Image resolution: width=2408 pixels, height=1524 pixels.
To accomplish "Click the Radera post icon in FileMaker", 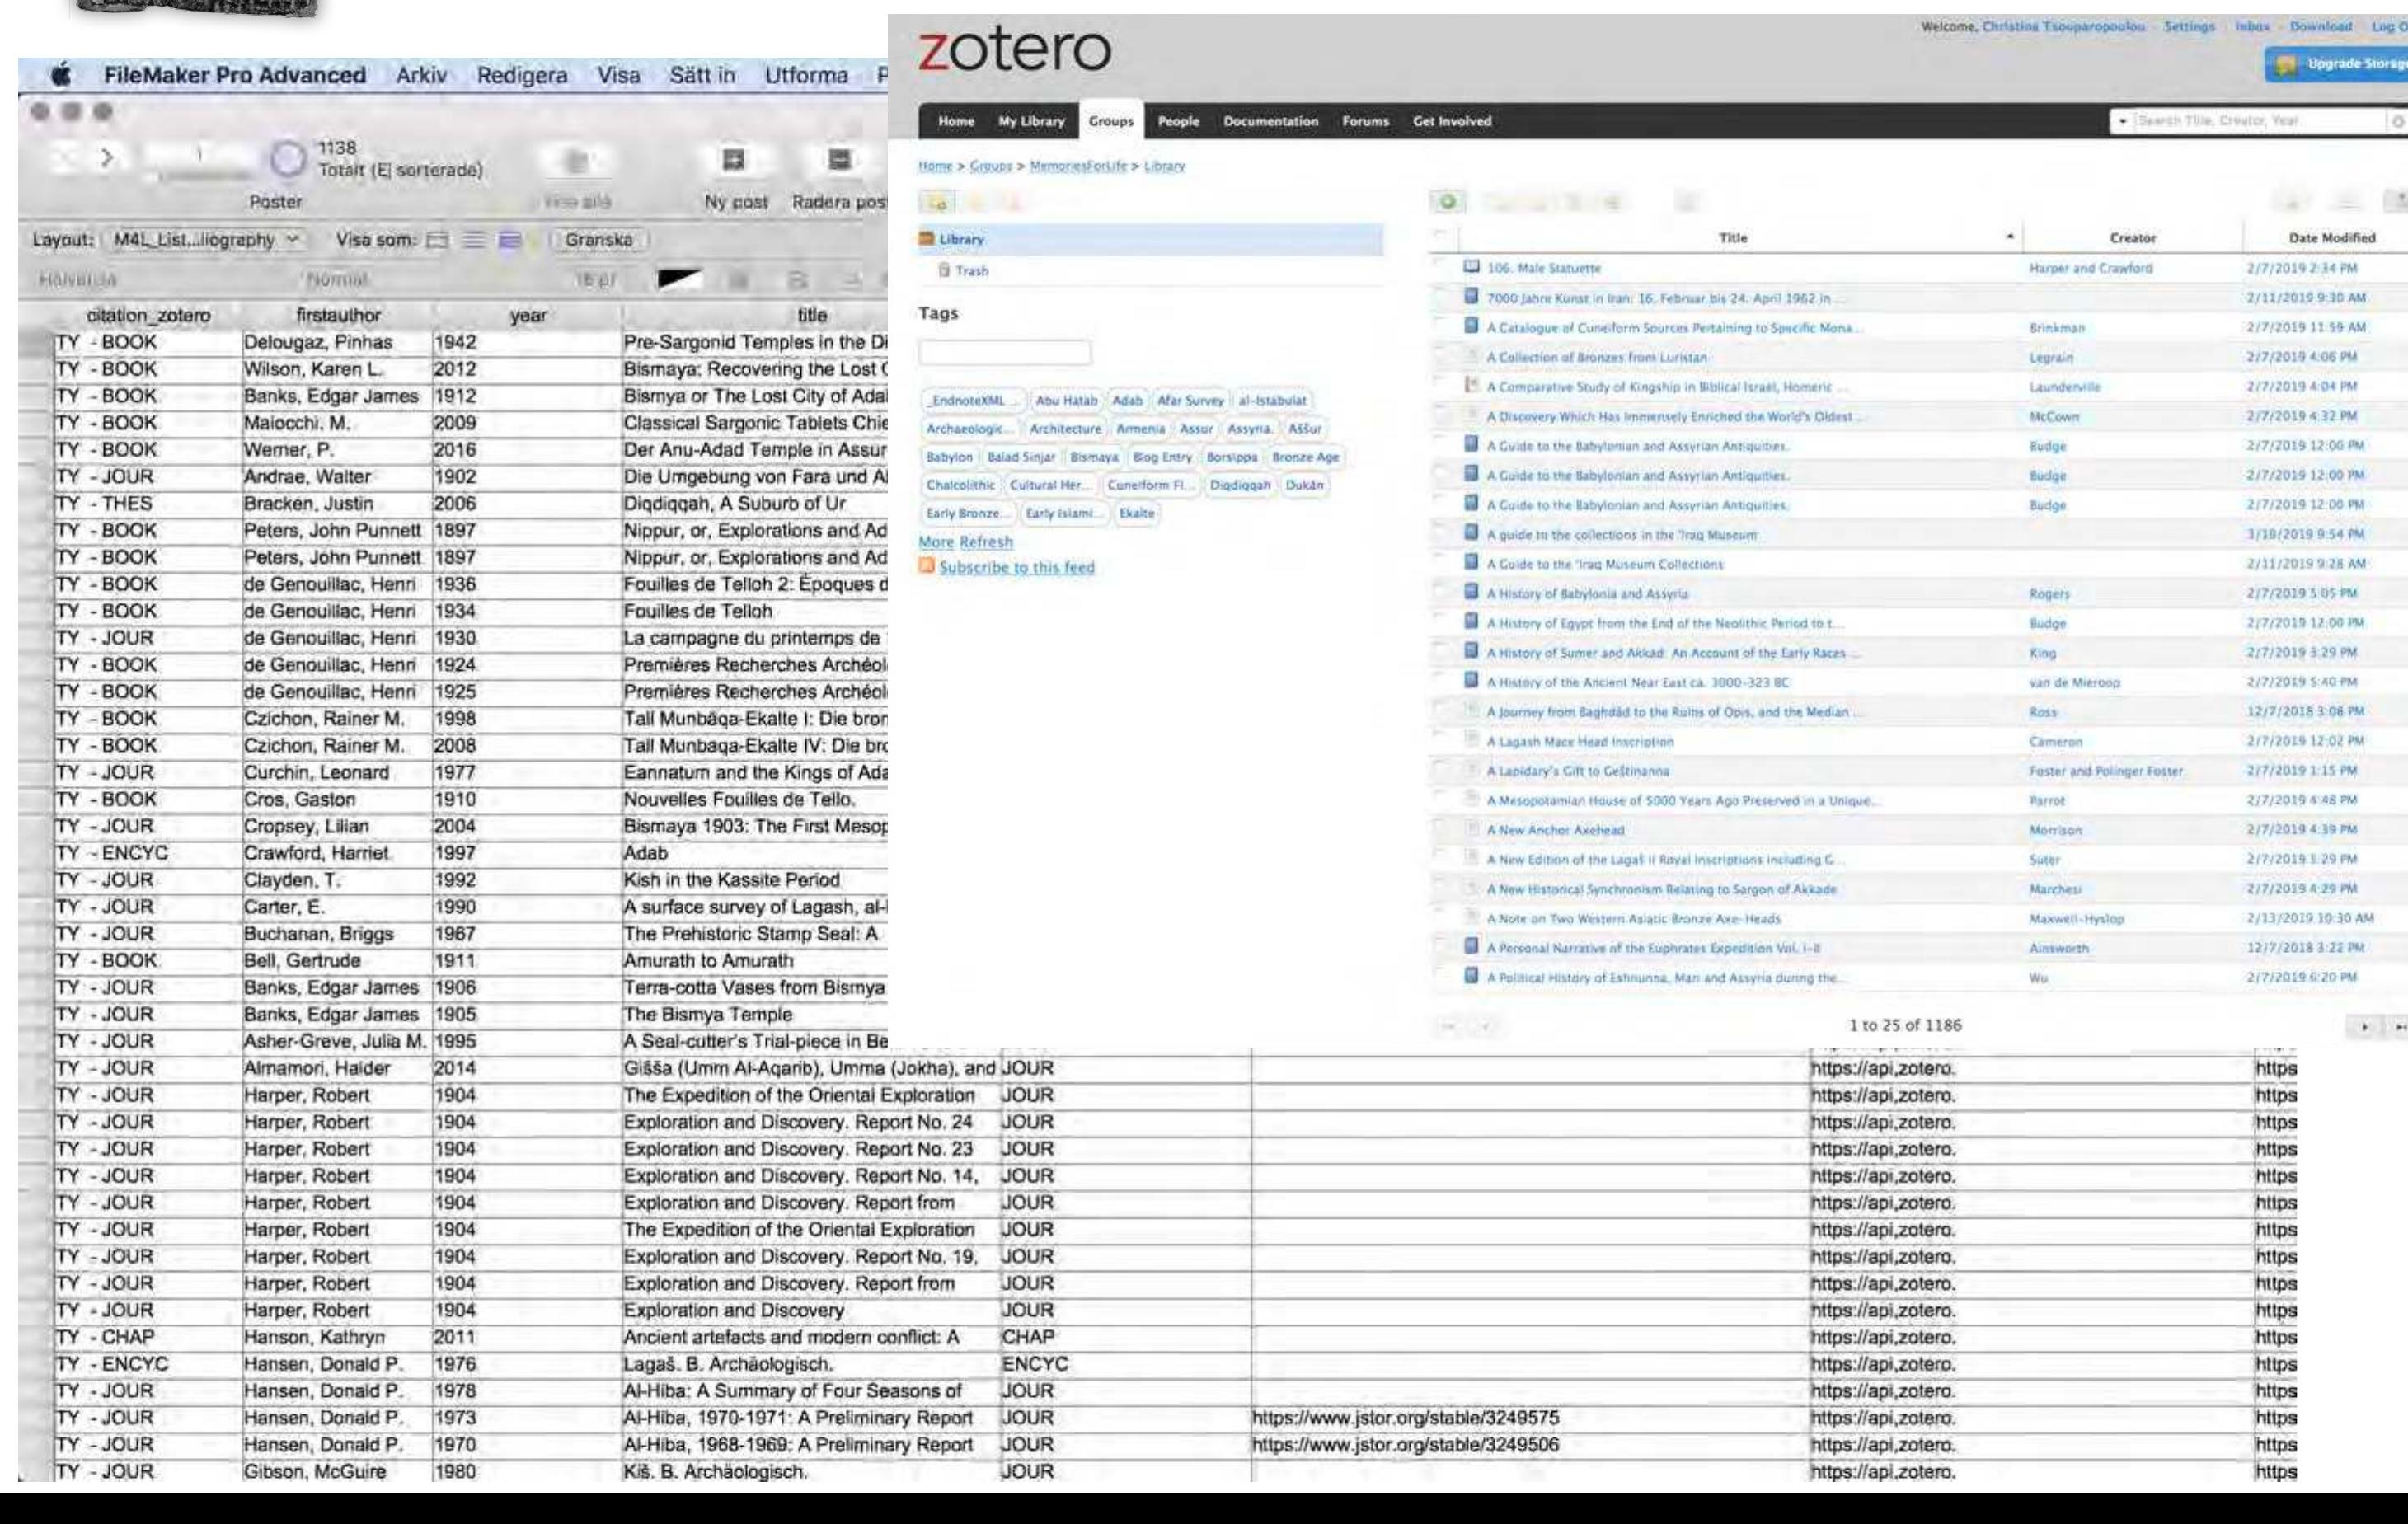I will coord(841,160).
